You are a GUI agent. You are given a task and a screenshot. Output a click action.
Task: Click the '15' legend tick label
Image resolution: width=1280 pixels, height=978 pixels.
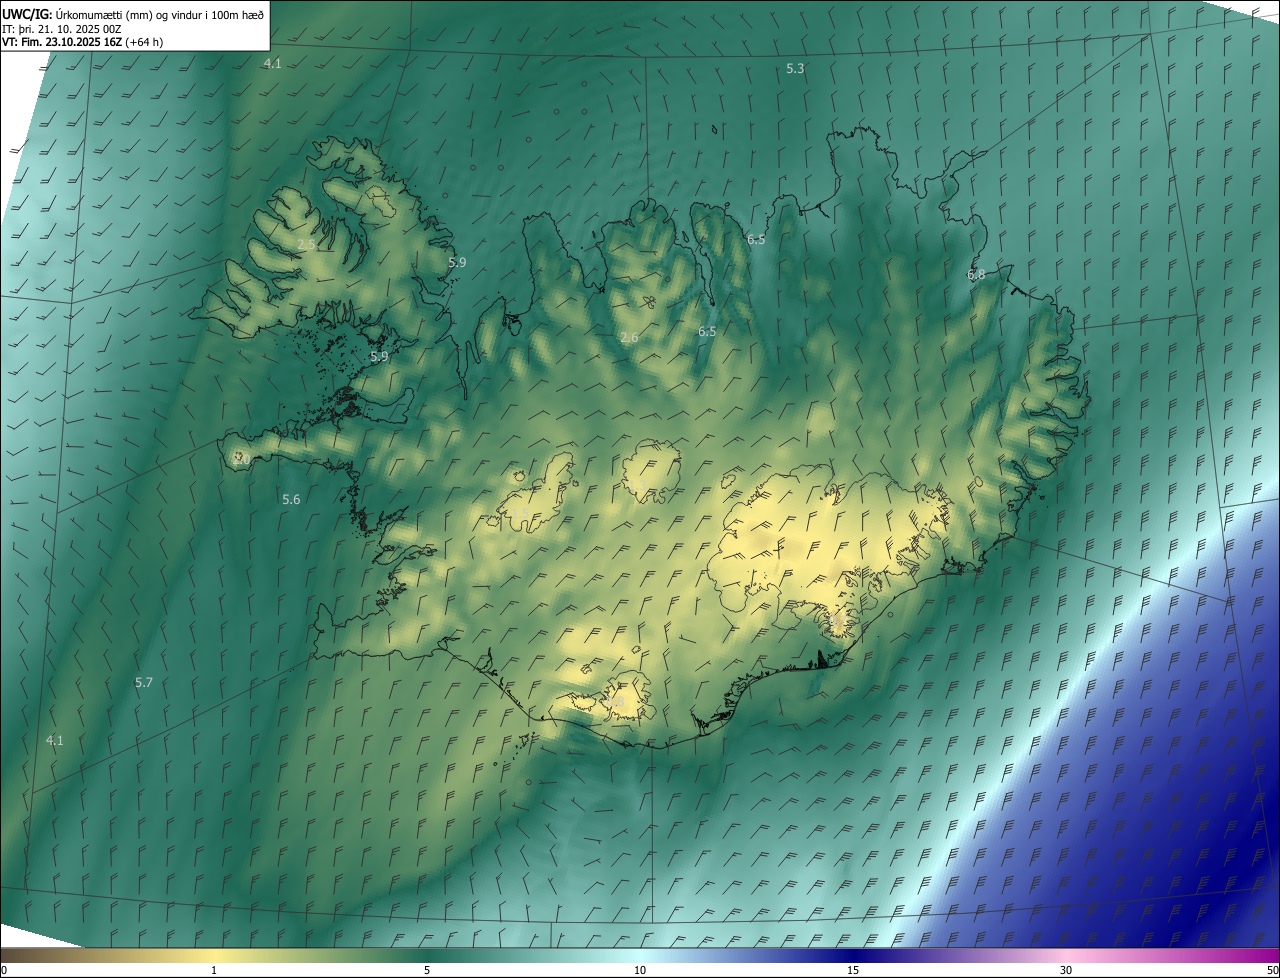[x=853, y=970]
